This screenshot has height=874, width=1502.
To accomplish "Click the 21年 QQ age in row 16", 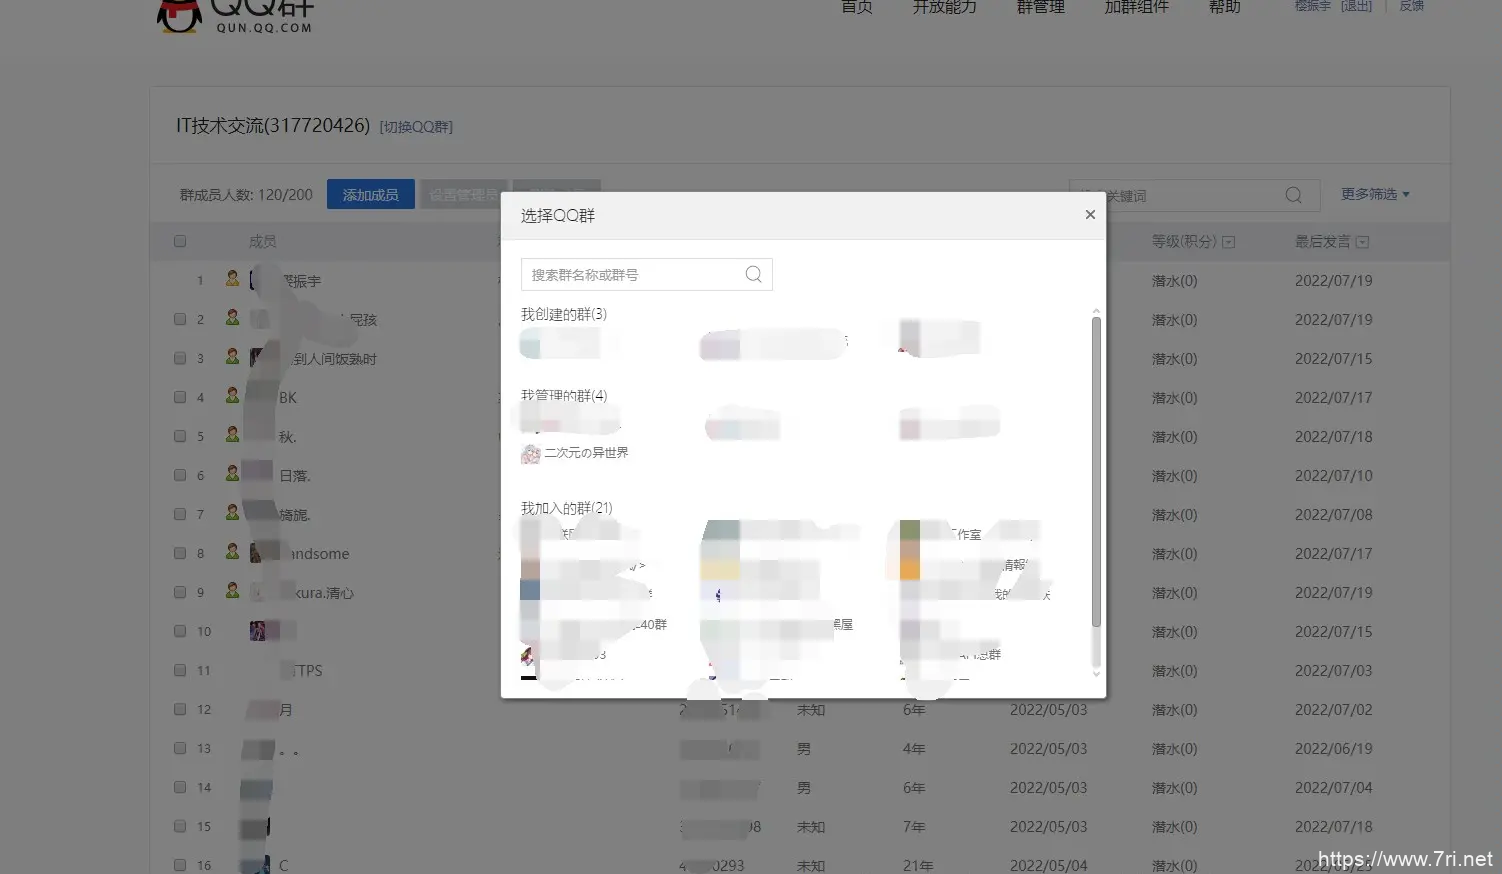I will coord(917,866).
